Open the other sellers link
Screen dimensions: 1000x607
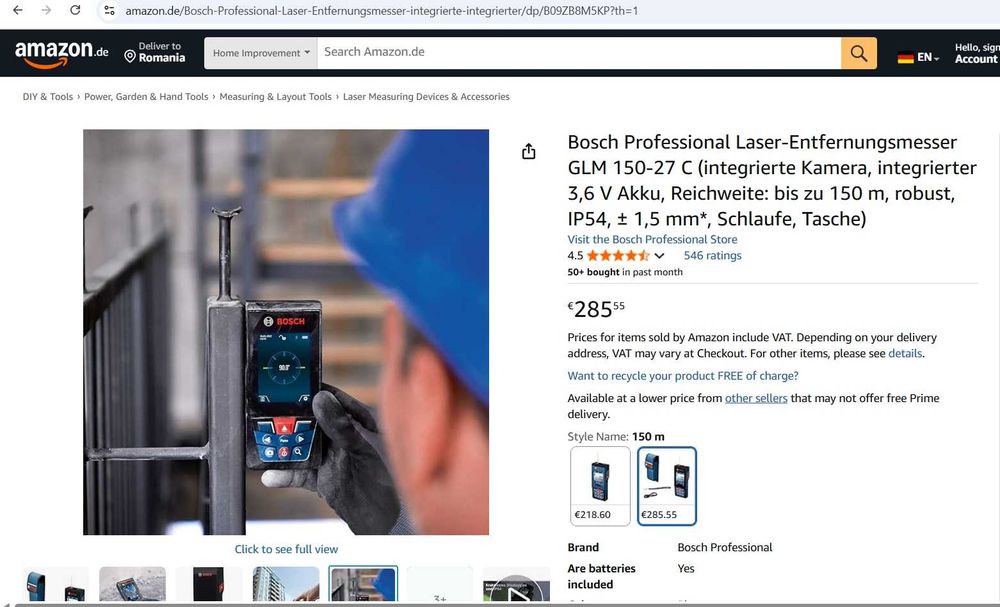point(756,398)
